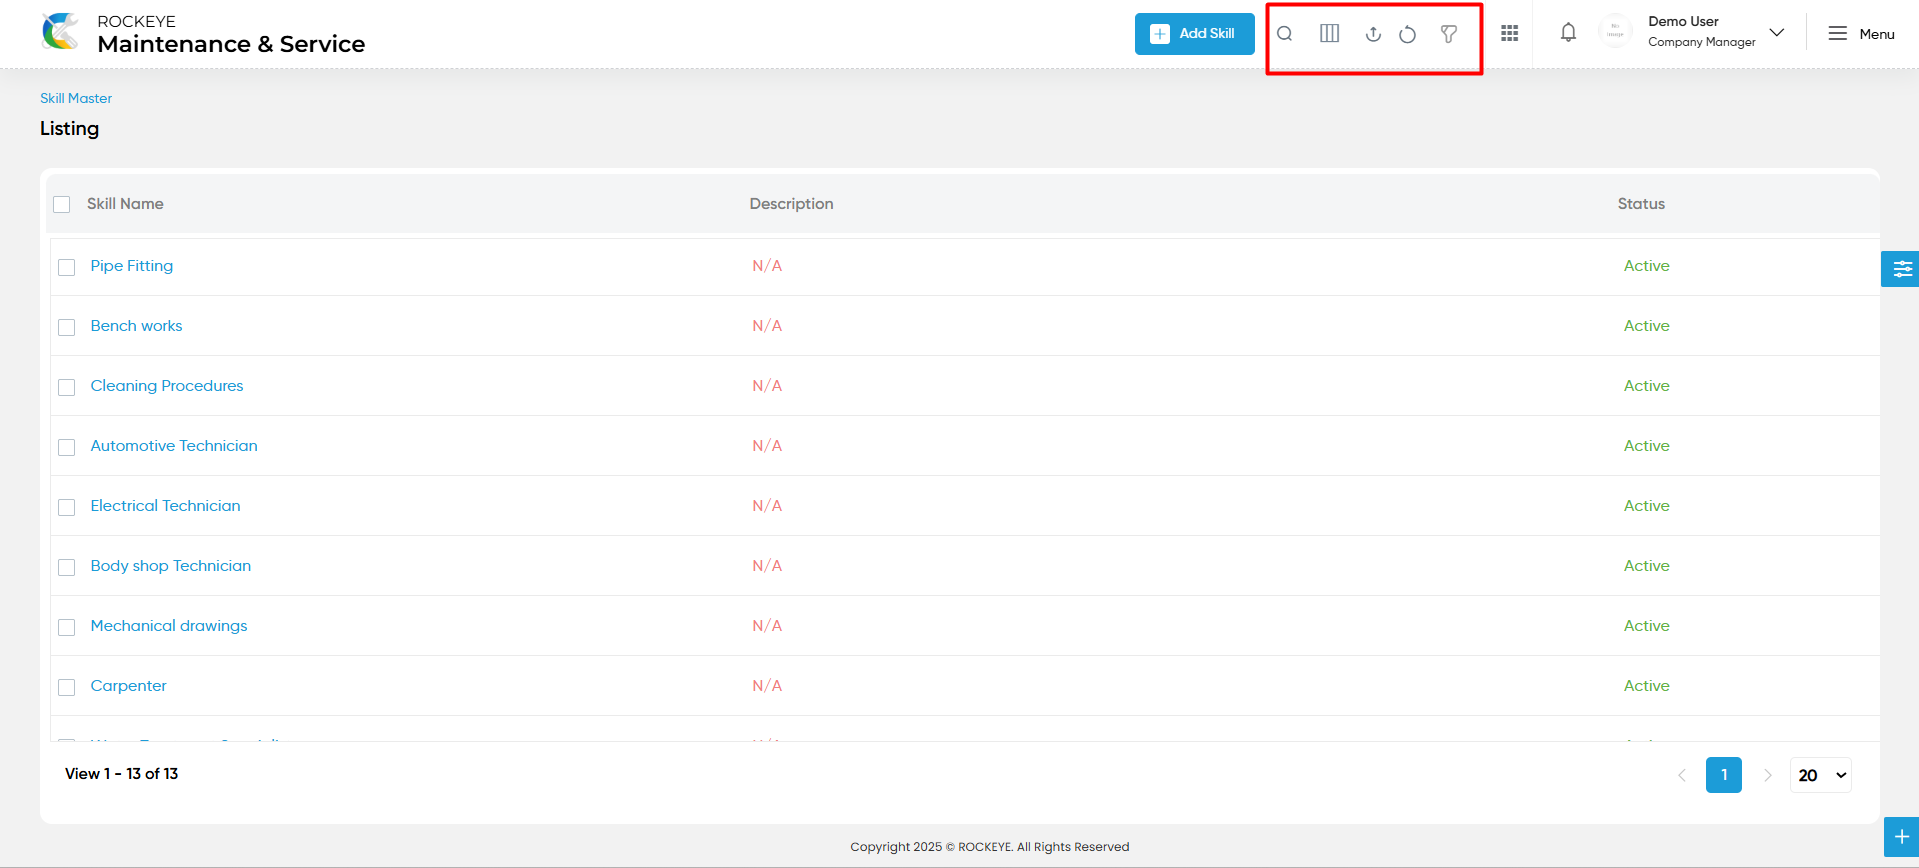The width and height of the screenshot is (1919, 868).
Task: Go to next page arrow
Action: 1767,775
